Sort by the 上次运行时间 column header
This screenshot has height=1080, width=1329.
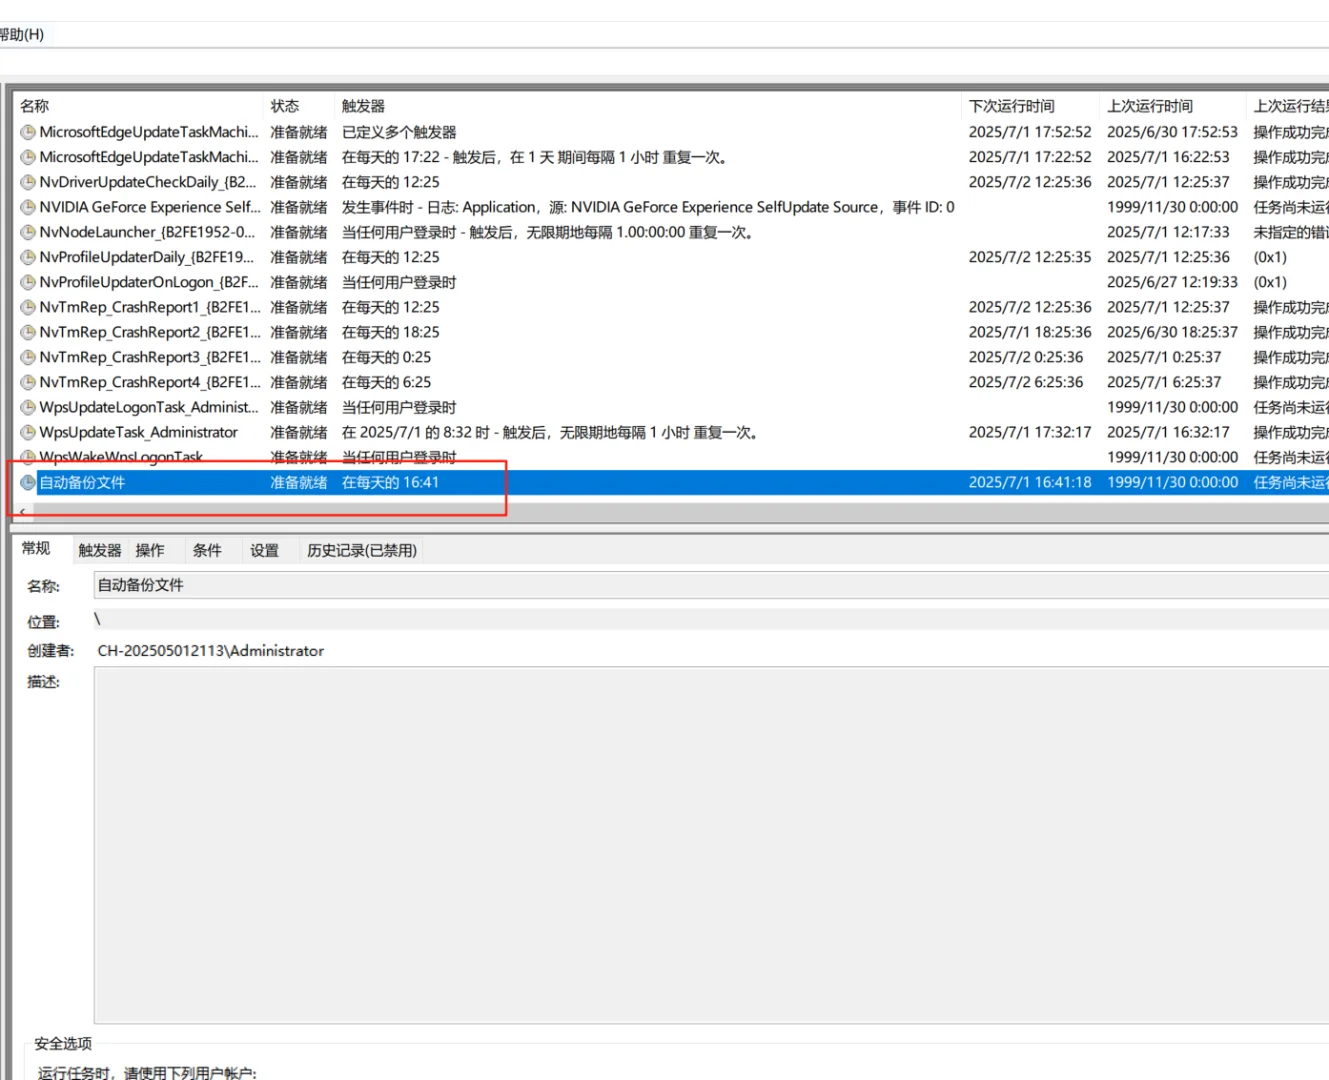(x=1174, y=106)
